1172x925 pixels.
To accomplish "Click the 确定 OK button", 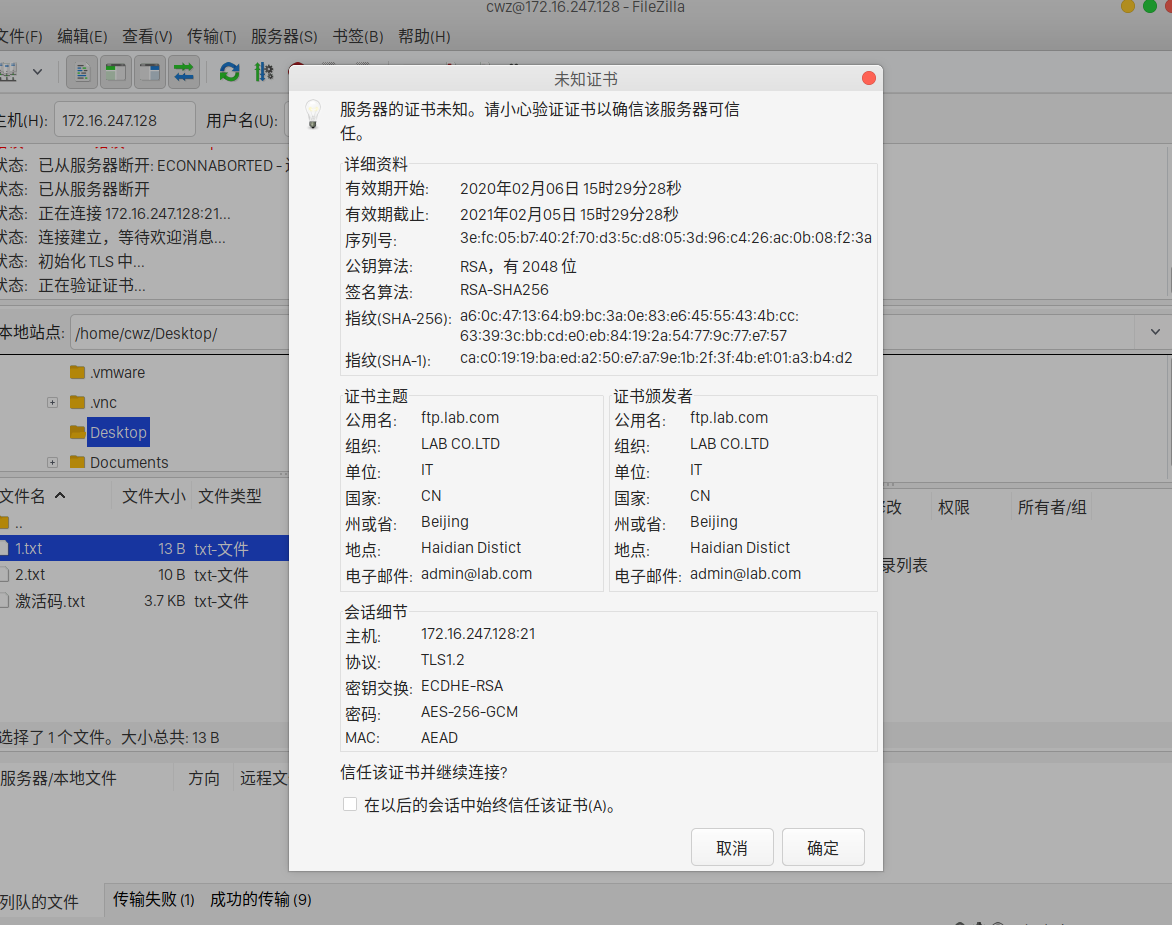I will [823, 847].
